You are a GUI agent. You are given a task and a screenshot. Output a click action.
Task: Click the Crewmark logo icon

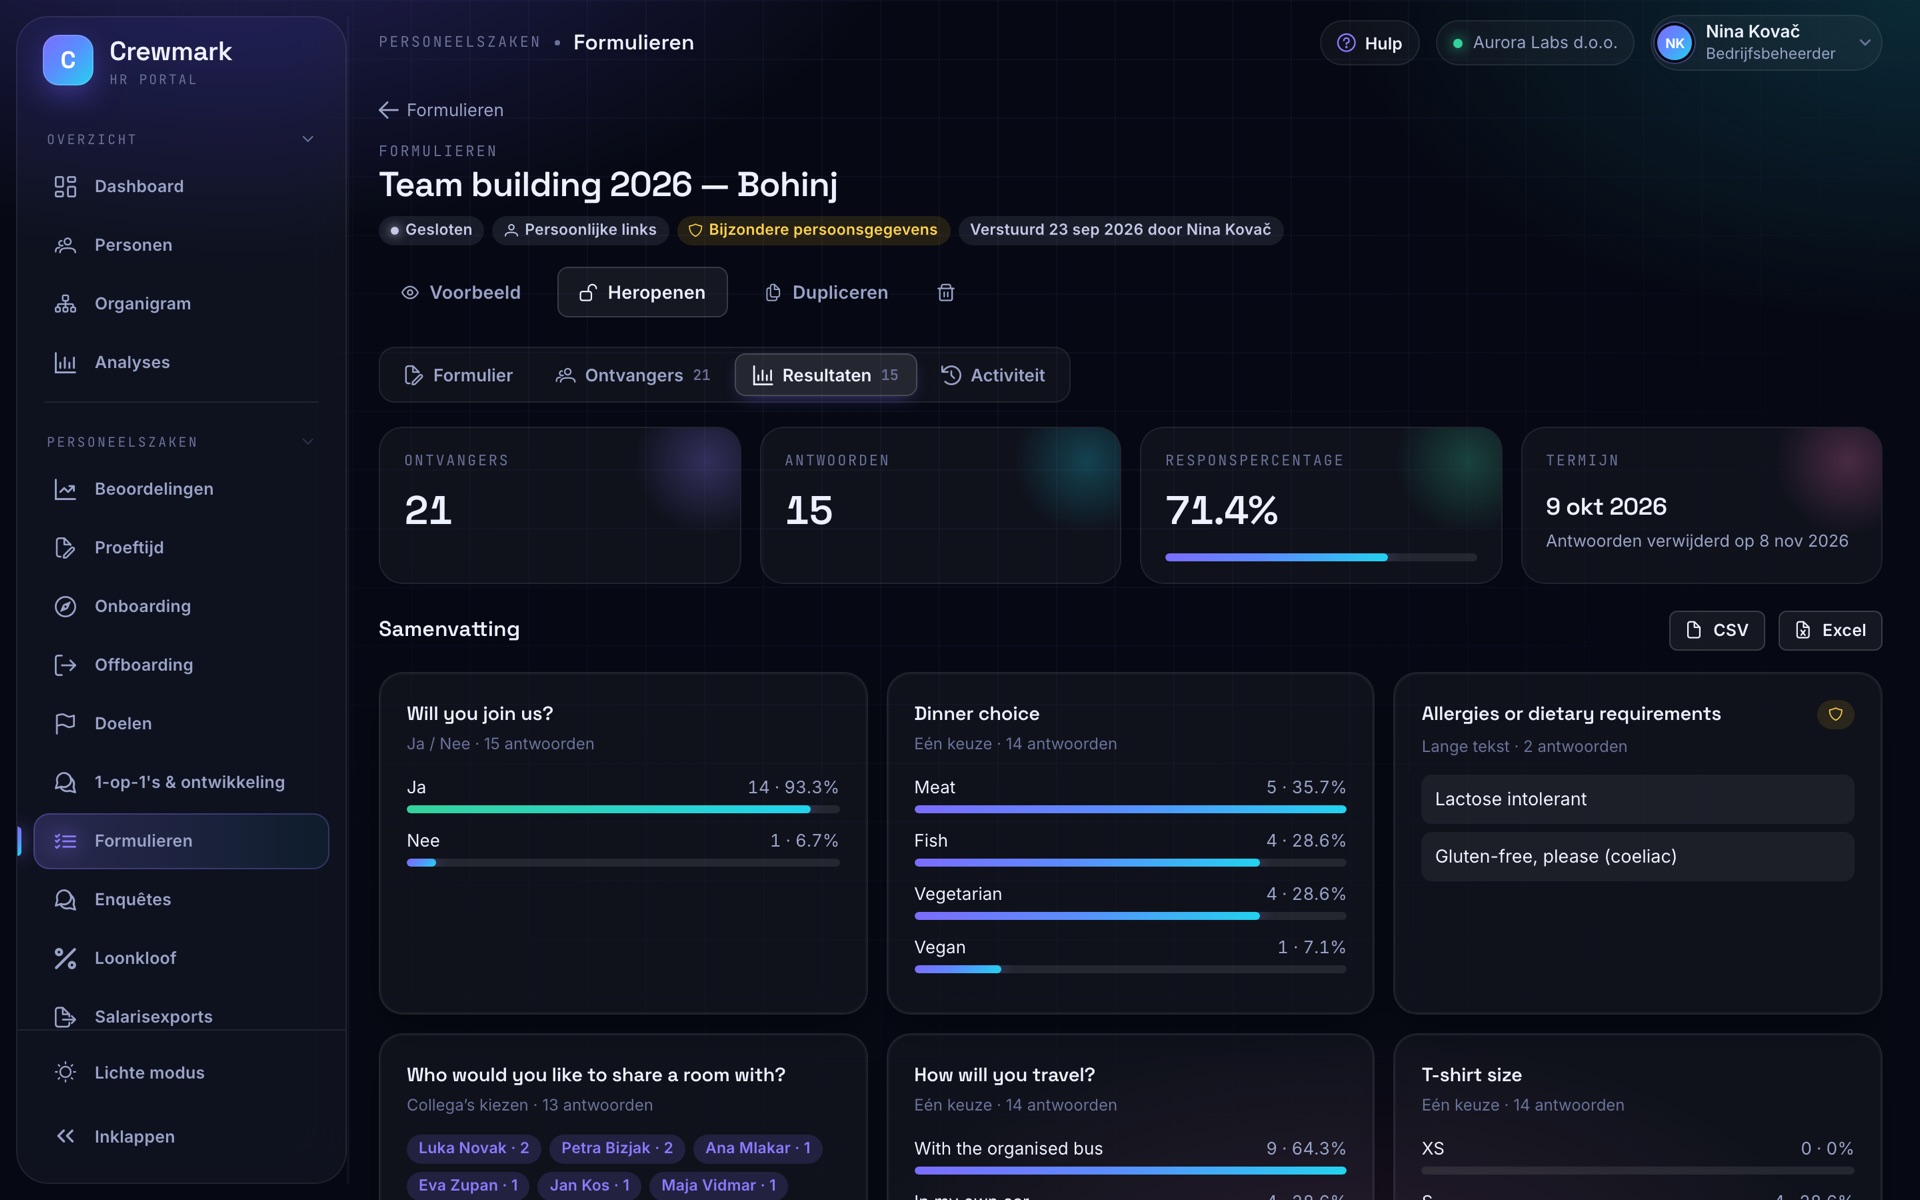(68, 60)
